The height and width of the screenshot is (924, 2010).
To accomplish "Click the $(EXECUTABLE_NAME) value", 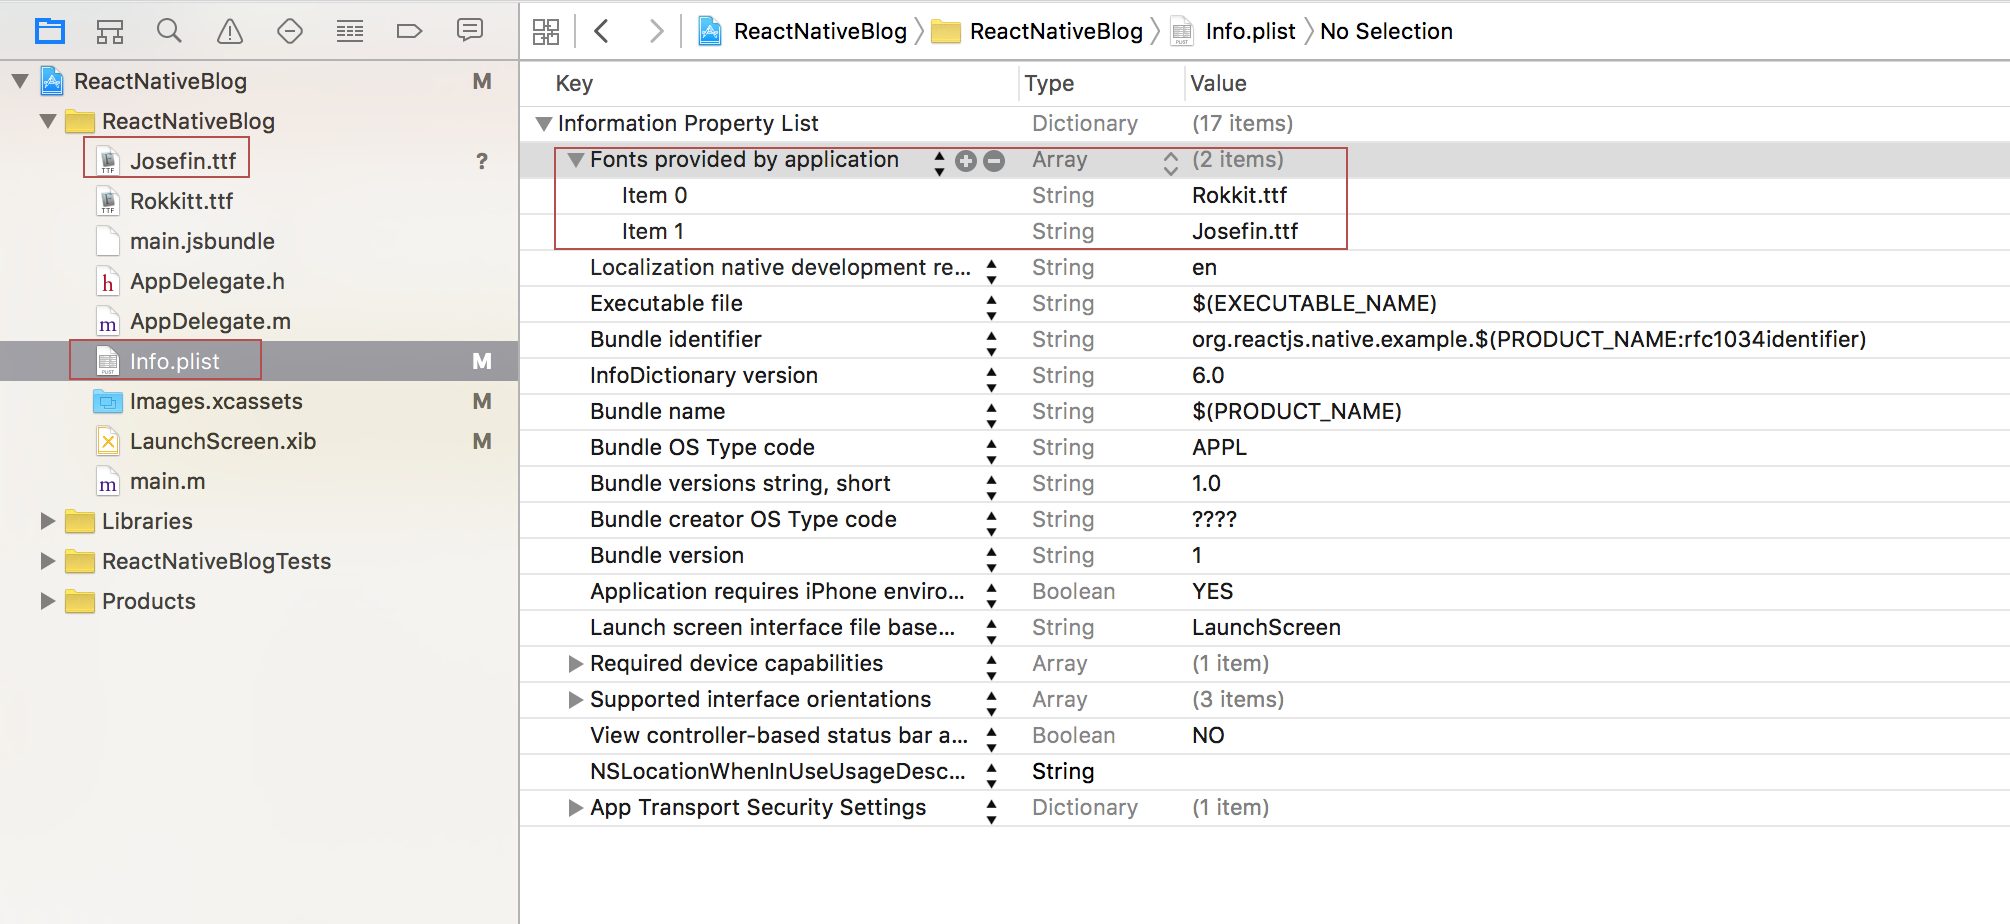I will pos(1314,304).
